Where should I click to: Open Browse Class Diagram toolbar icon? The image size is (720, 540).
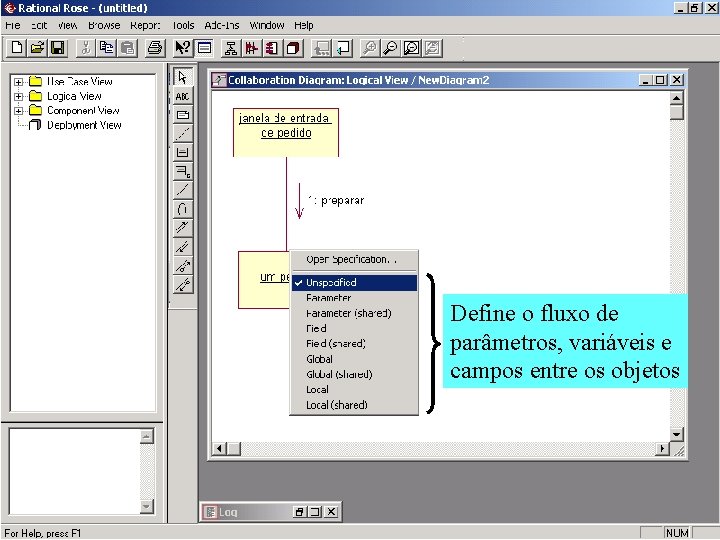231,48
